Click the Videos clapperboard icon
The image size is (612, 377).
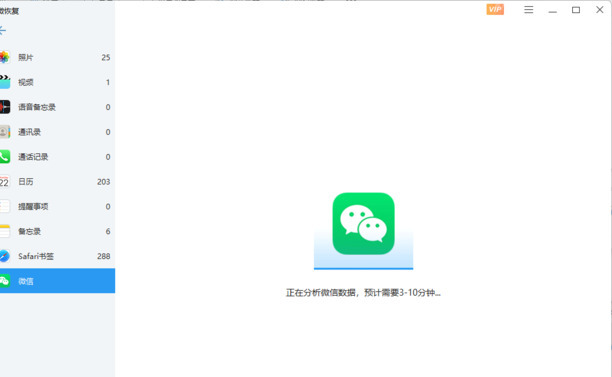click(x=5, y=82)
